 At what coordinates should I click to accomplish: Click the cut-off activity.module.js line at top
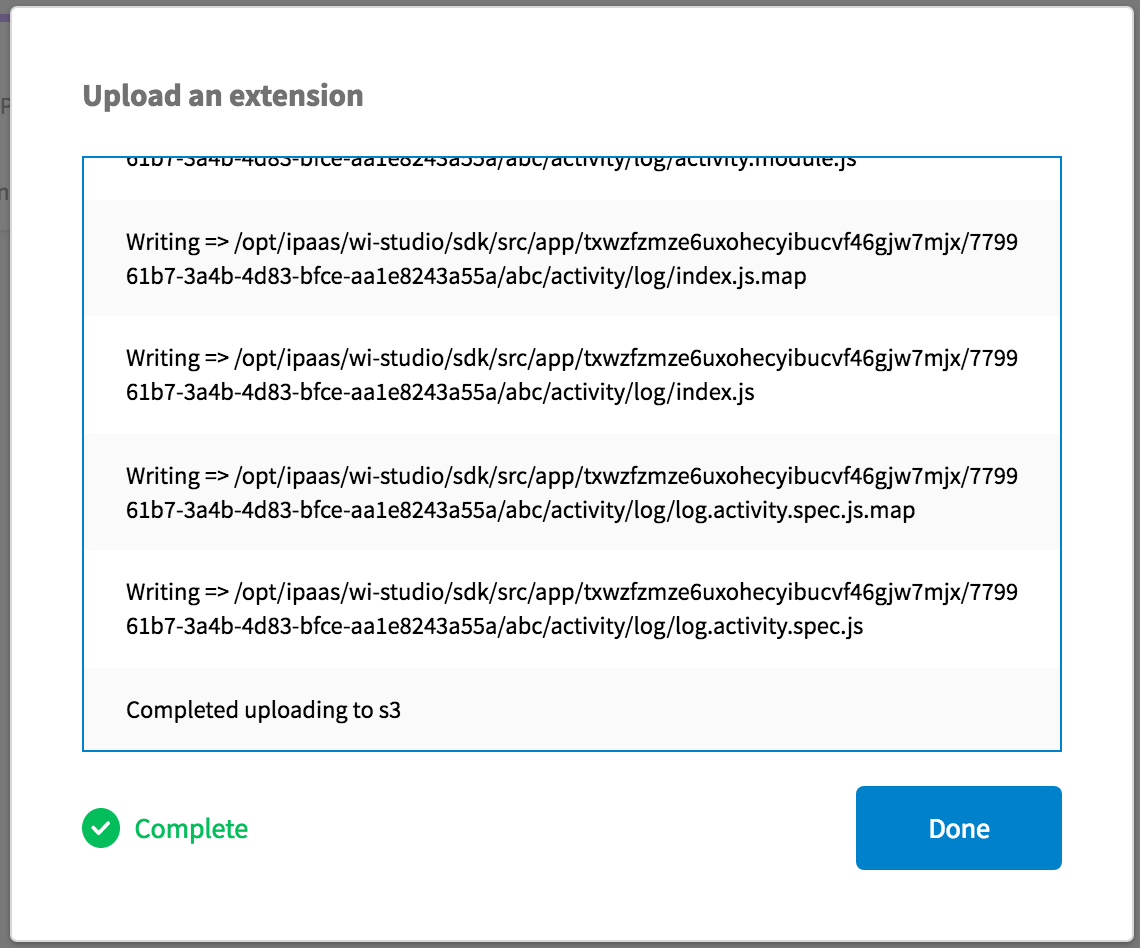[491, 162]
